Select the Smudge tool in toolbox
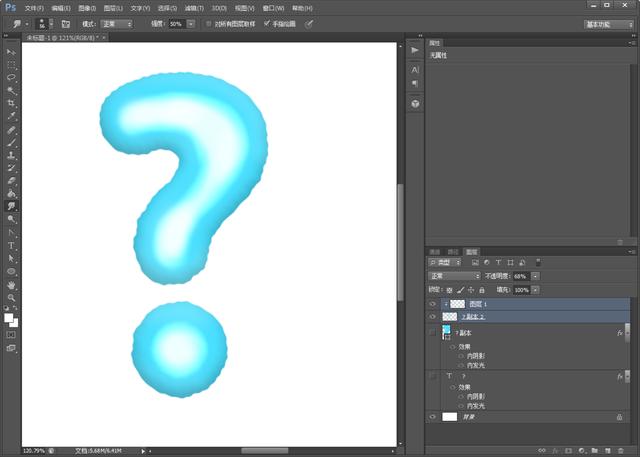 tap(11, 206)
